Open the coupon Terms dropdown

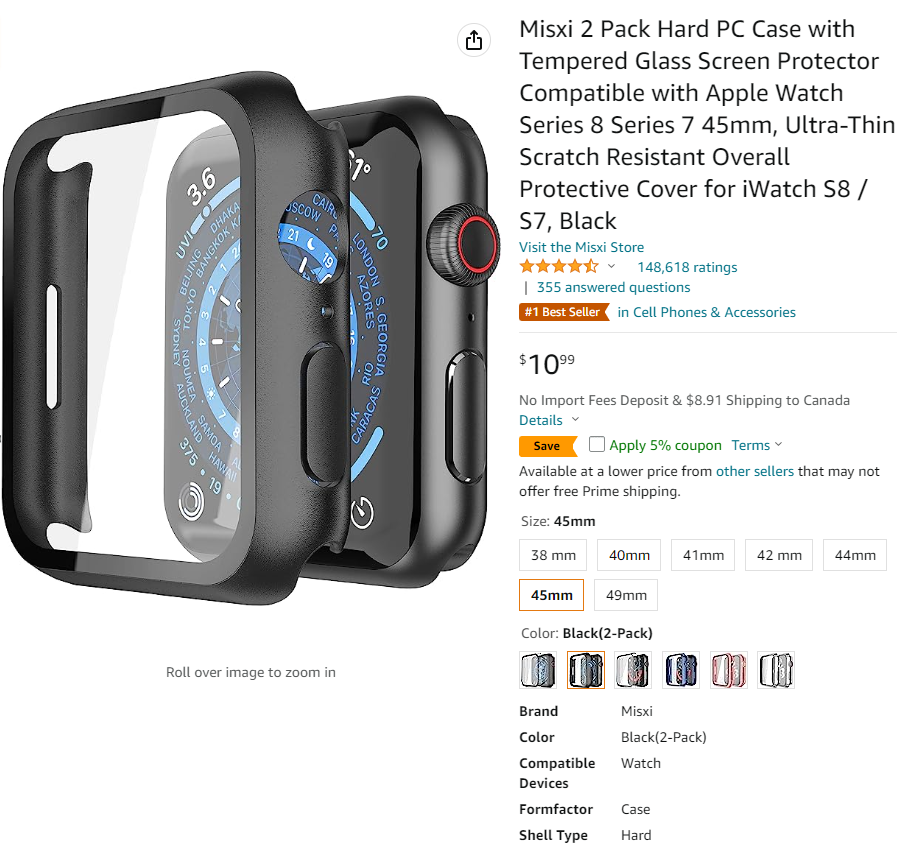coord(756,445)
